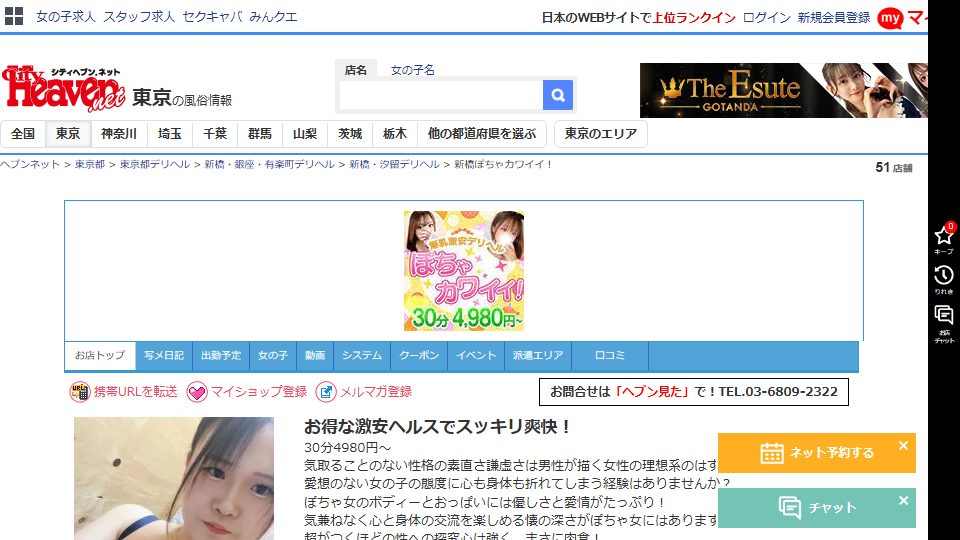
Task: Open イベント shop tab
Action: [476, 356]
